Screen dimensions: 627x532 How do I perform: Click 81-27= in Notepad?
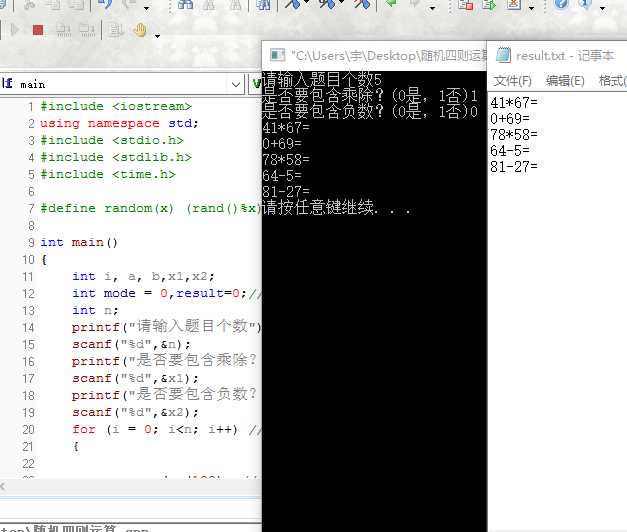coord(514,167)
